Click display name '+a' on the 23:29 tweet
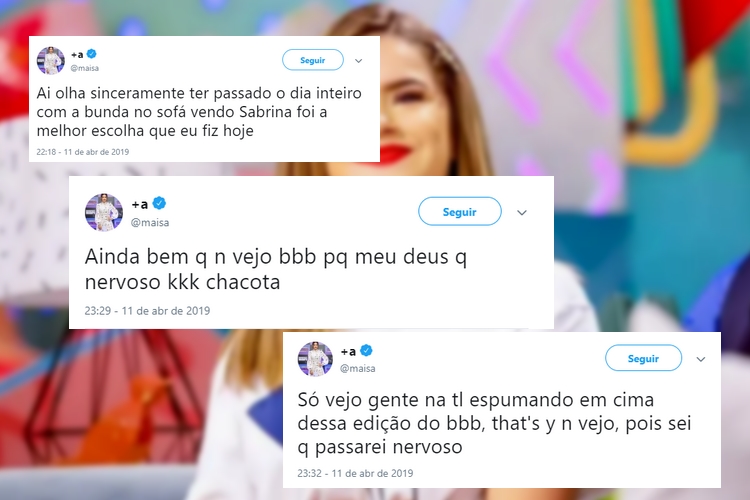750x500 pixels. [x=140, y=204]
